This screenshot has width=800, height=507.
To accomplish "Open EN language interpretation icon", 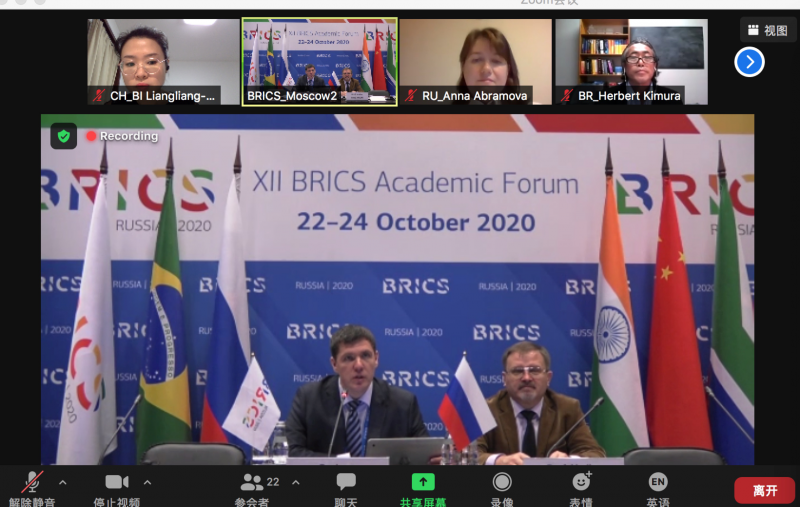I will pos(658,481).
